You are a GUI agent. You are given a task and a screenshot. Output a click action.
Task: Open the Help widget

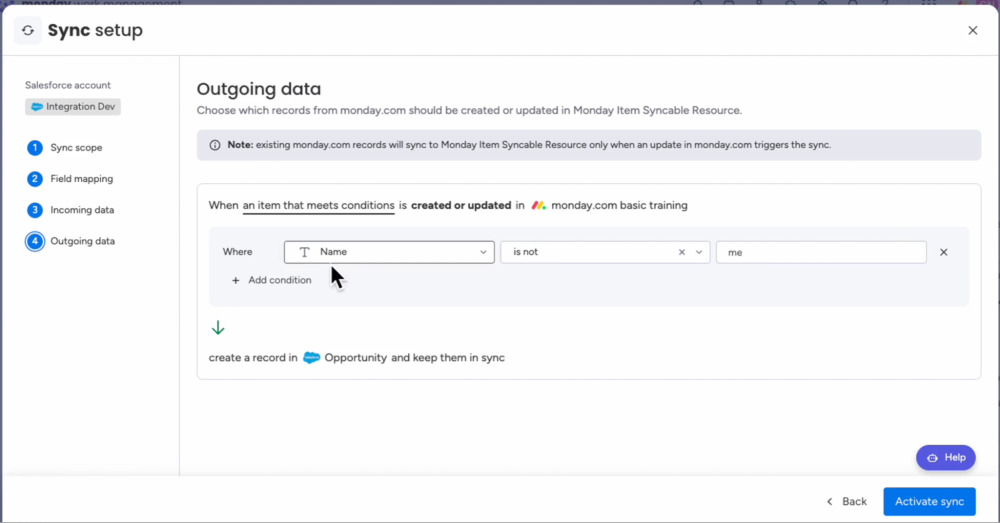[945, 457]
